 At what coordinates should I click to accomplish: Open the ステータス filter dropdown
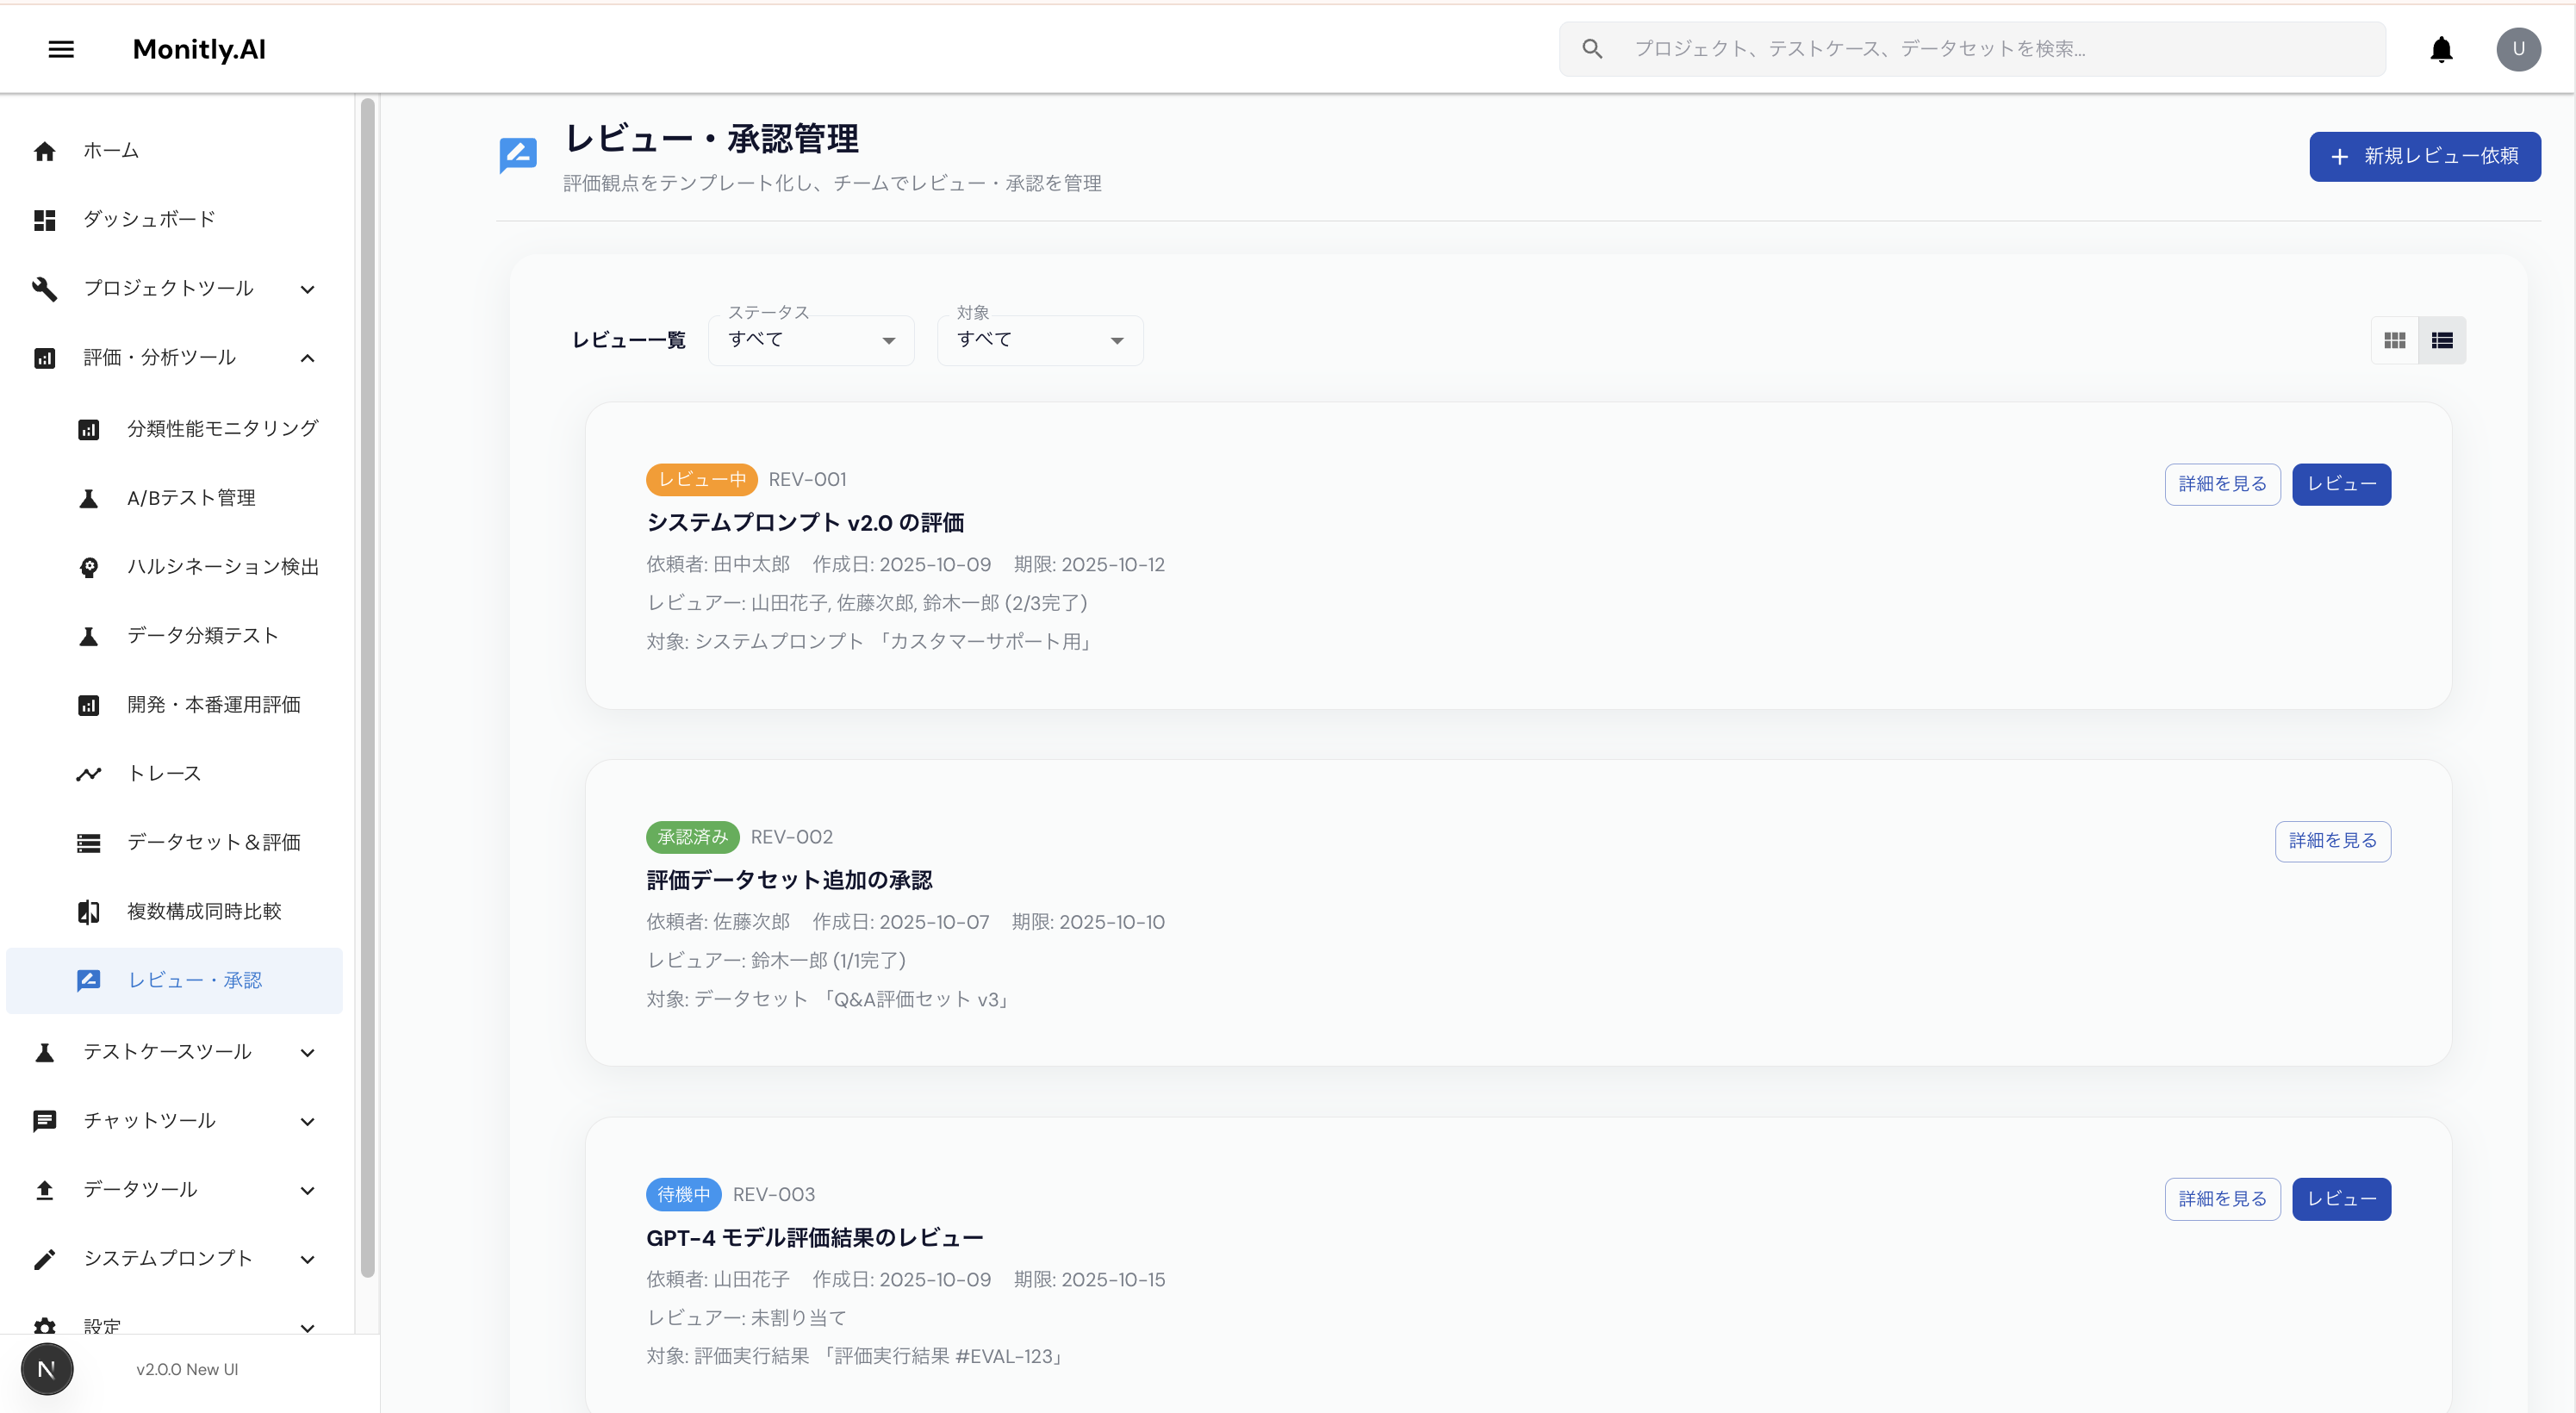(810, 340)
